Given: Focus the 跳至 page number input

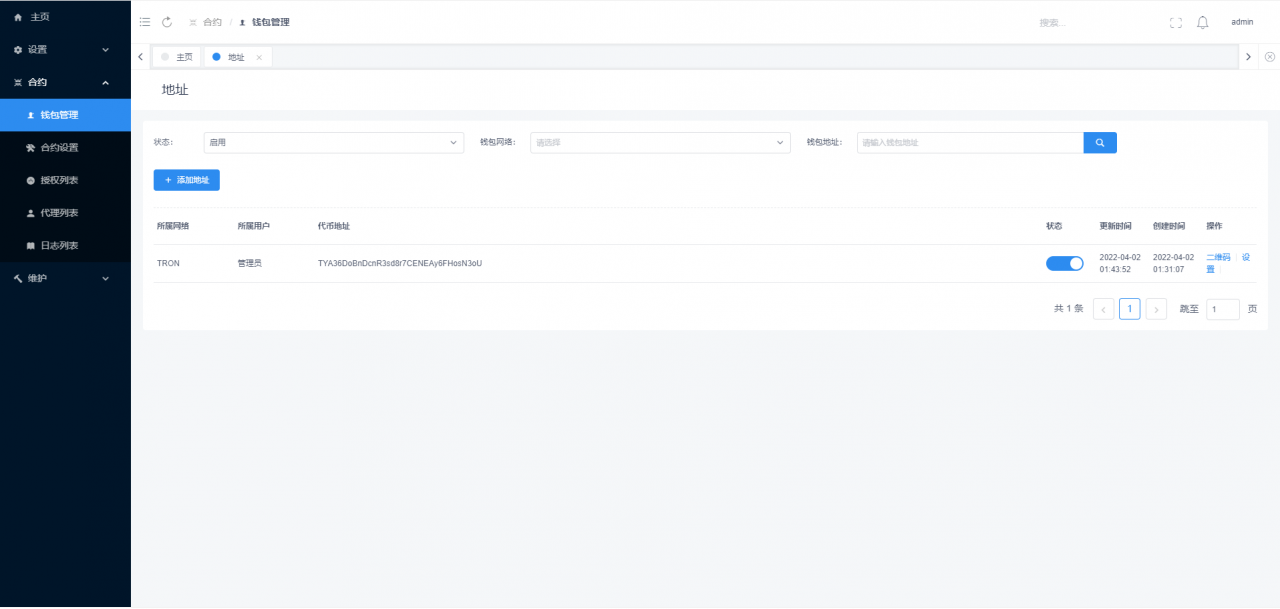Looking at the screenshot, I should click(1223, 309).
